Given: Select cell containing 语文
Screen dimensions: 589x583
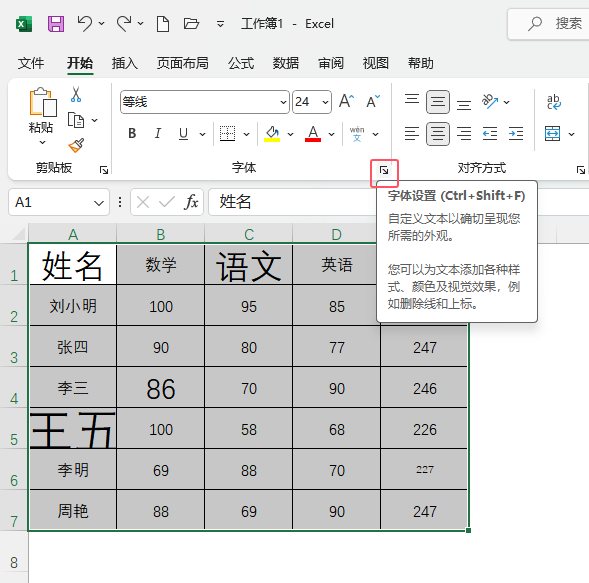Looking at the screenshot, I should pos(248,265).
